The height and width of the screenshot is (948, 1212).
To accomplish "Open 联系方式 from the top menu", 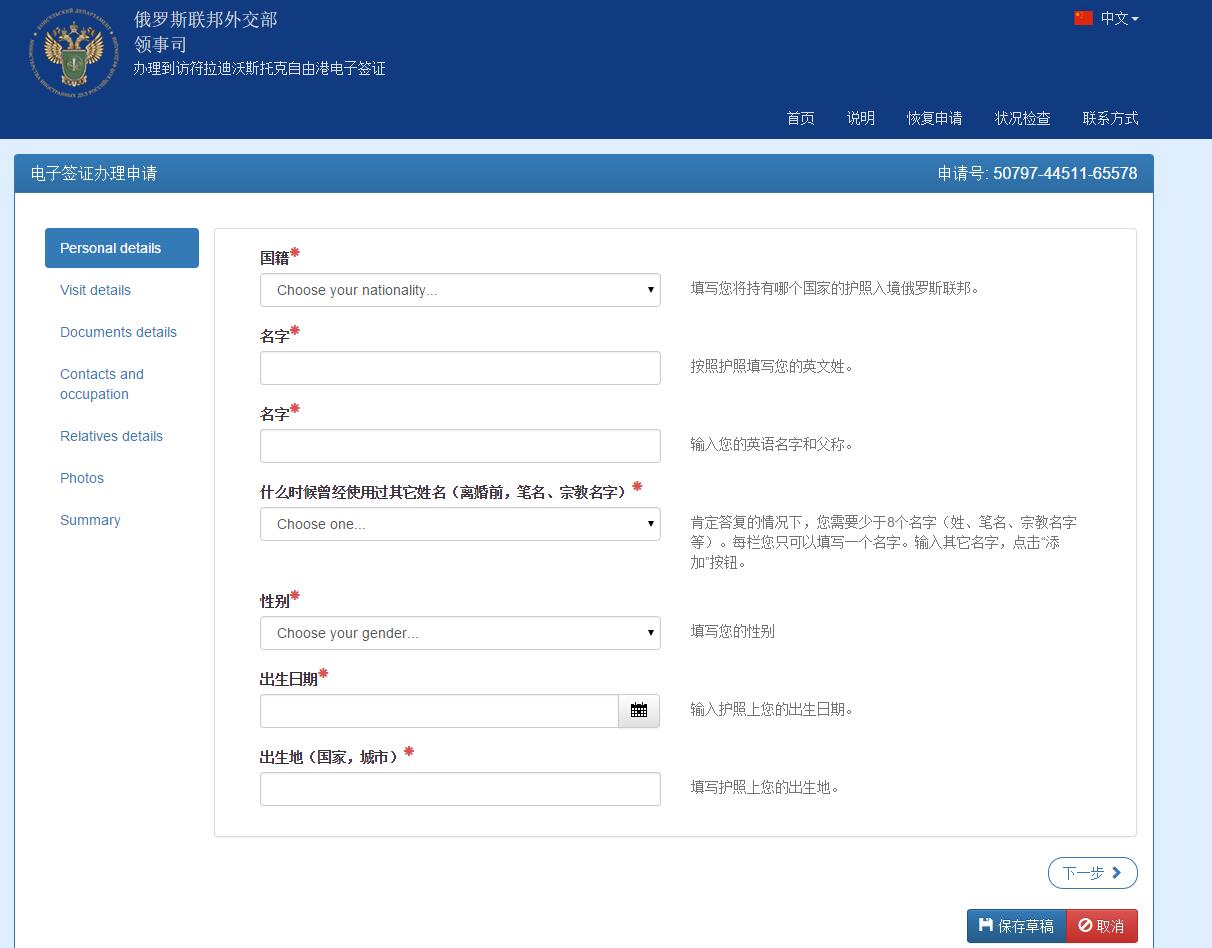I will [x=1110, y=118].
